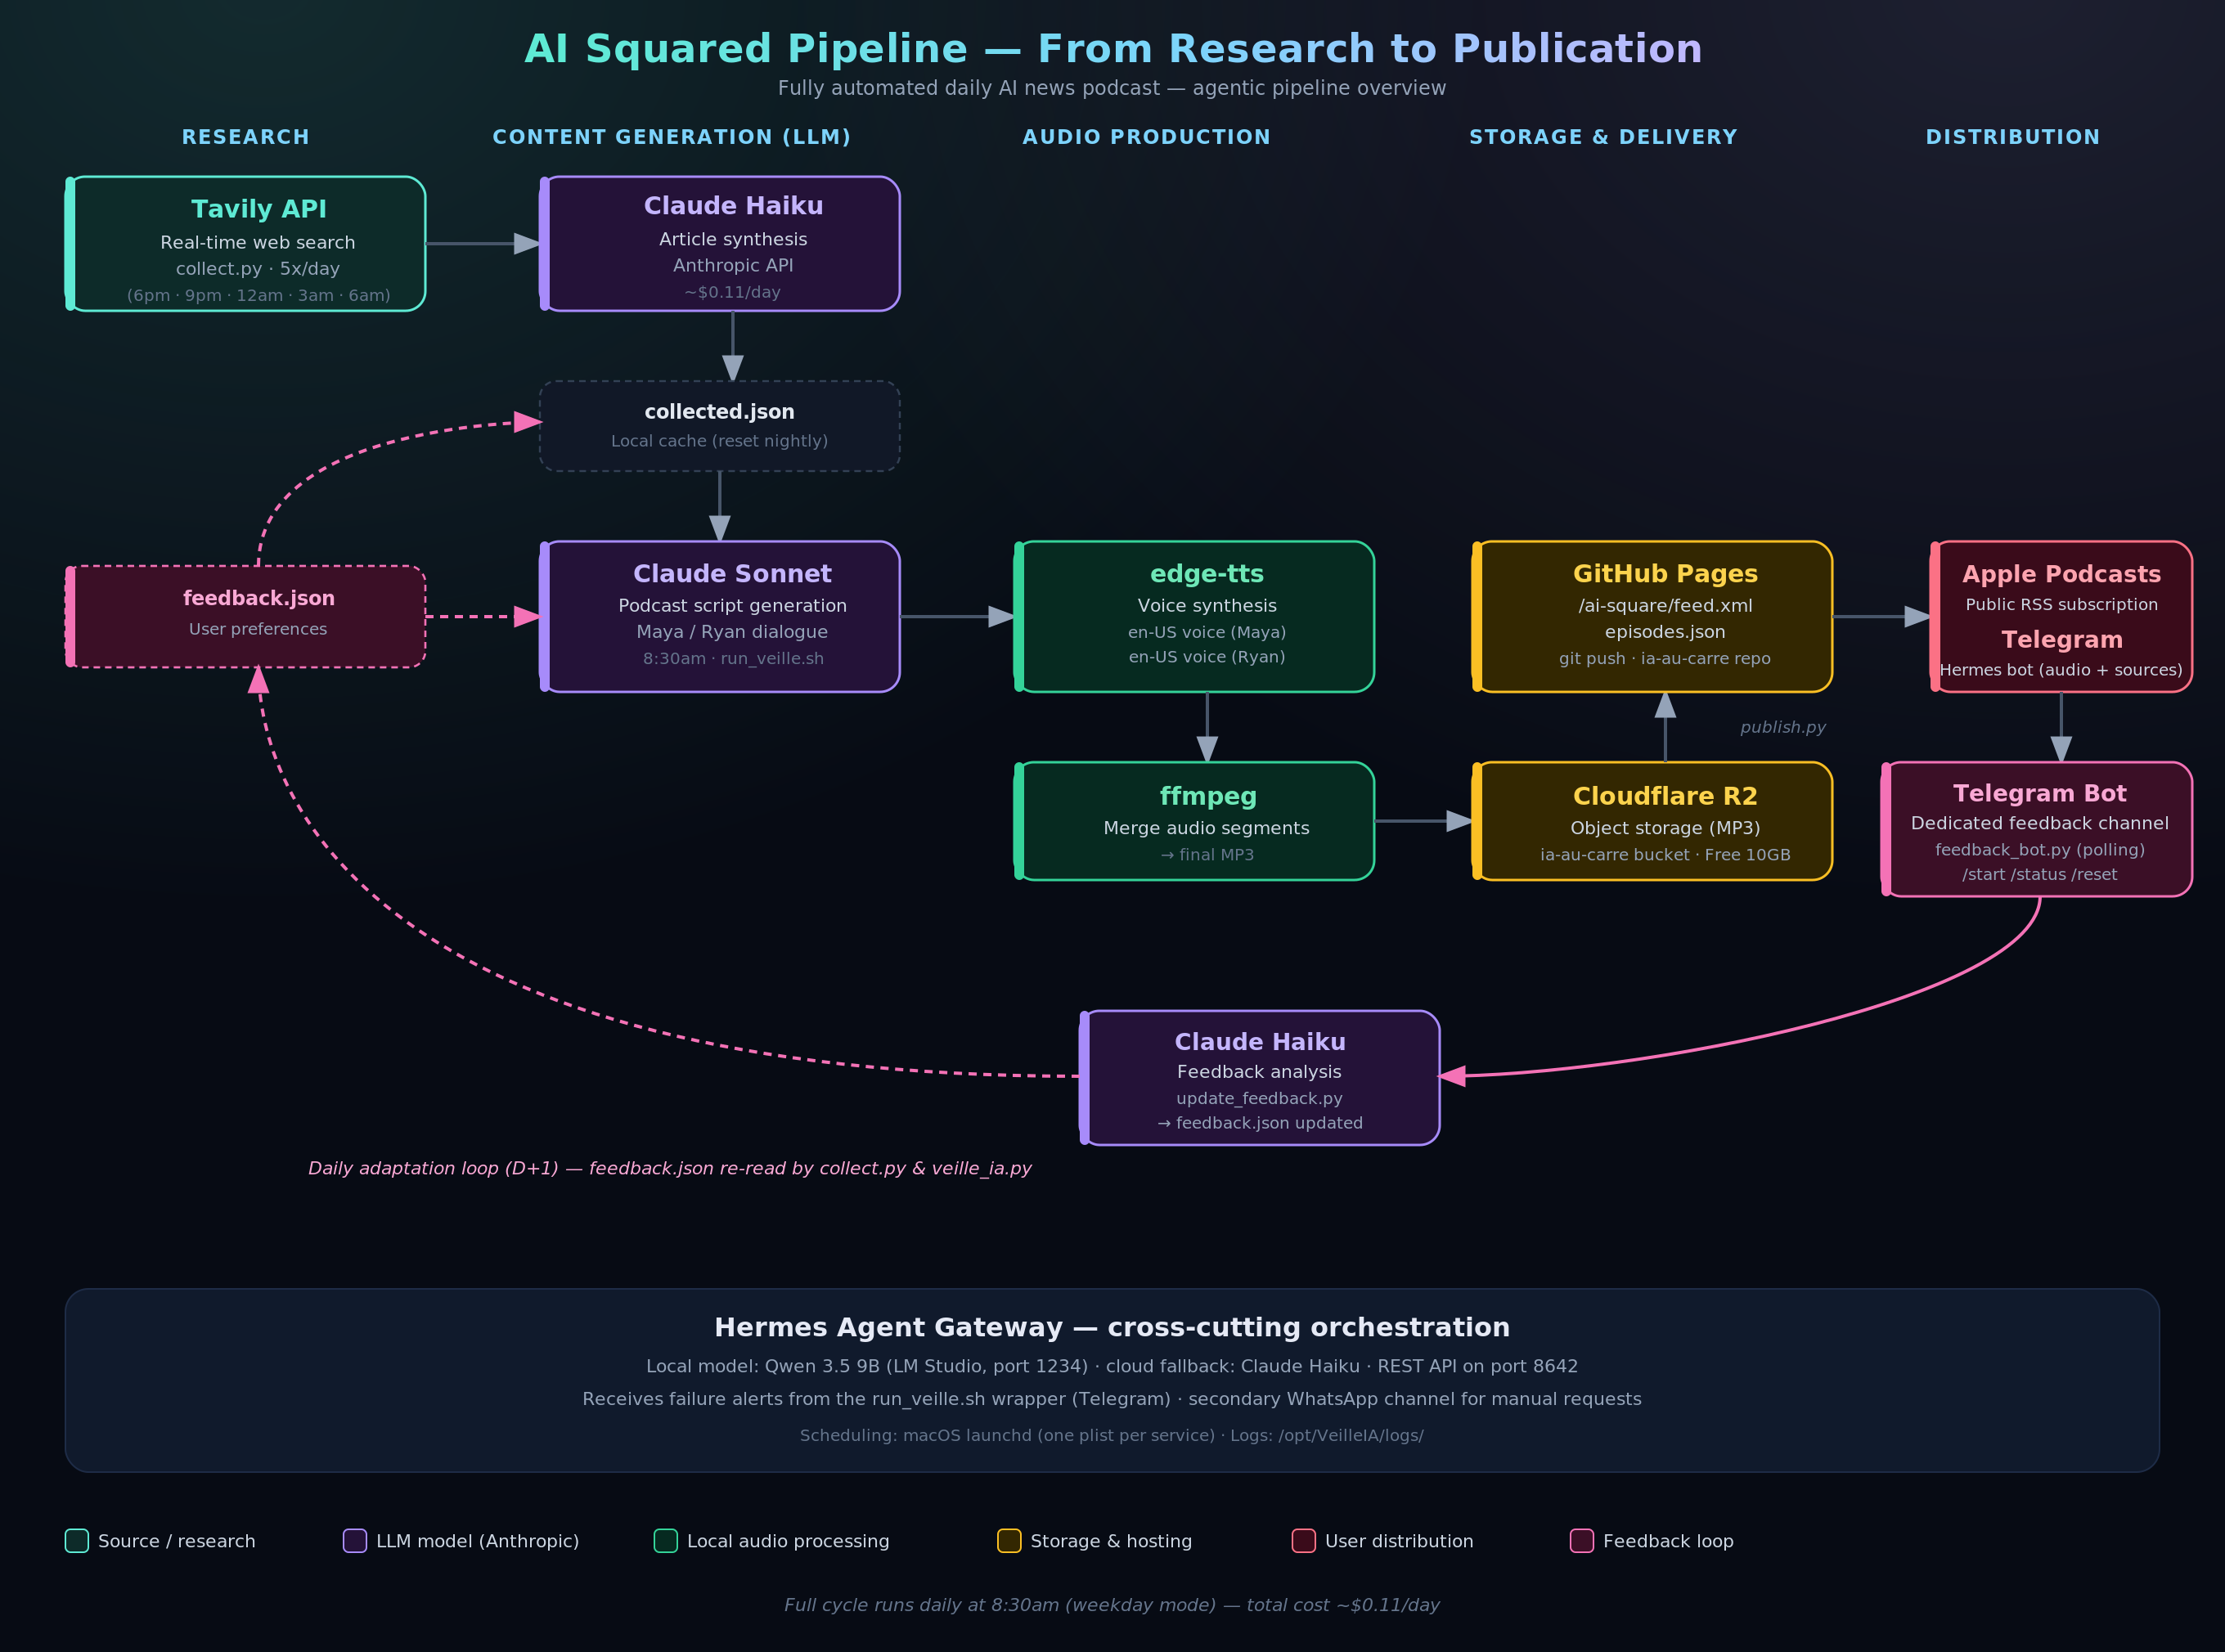Click the main title AI Squared Pipeline
The width and height of the screenshot is (2225, 1652).
[x=1113, y=49]
